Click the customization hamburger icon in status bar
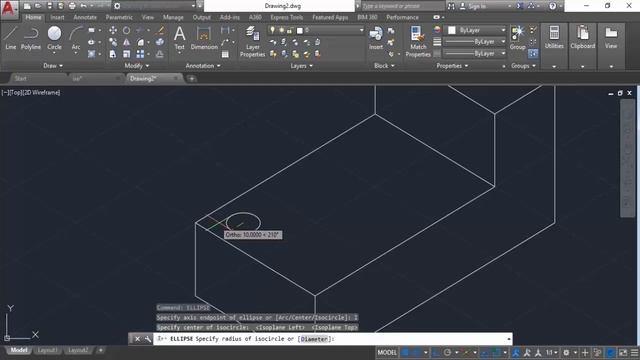Screen dimensions: 640x360 (634, 352)
